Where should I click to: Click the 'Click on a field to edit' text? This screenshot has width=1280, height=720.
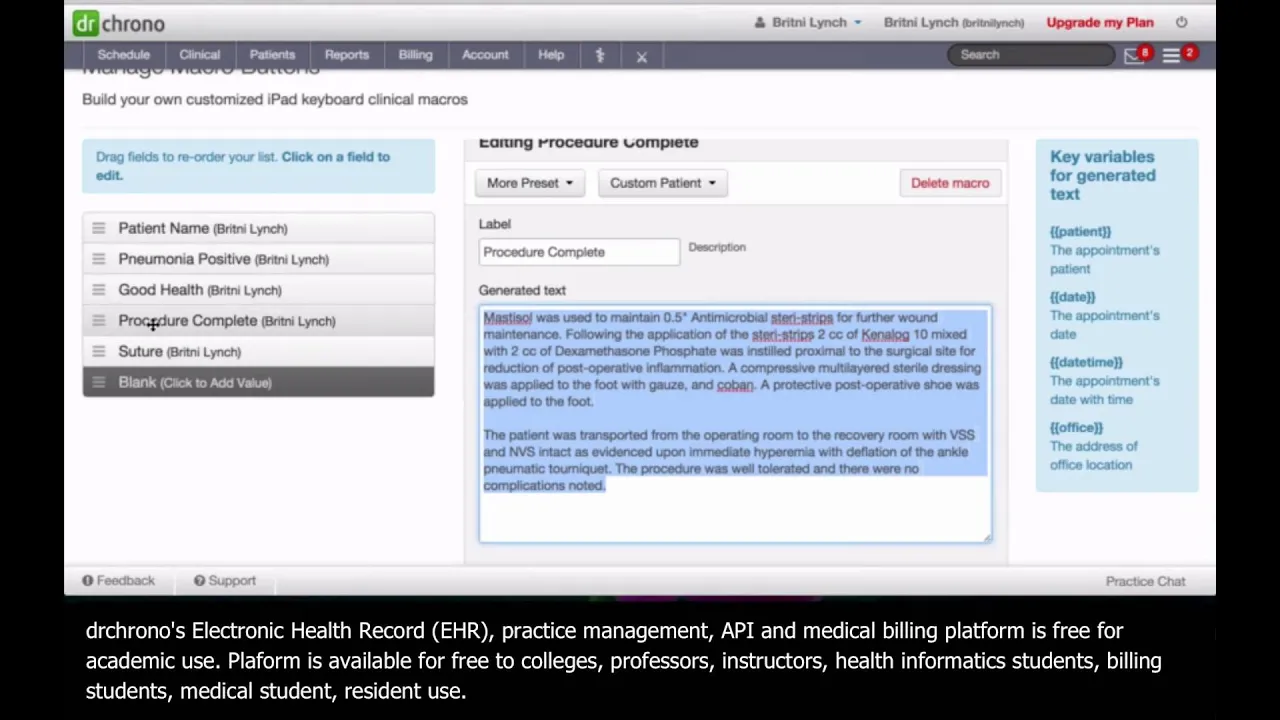[243, 166]
